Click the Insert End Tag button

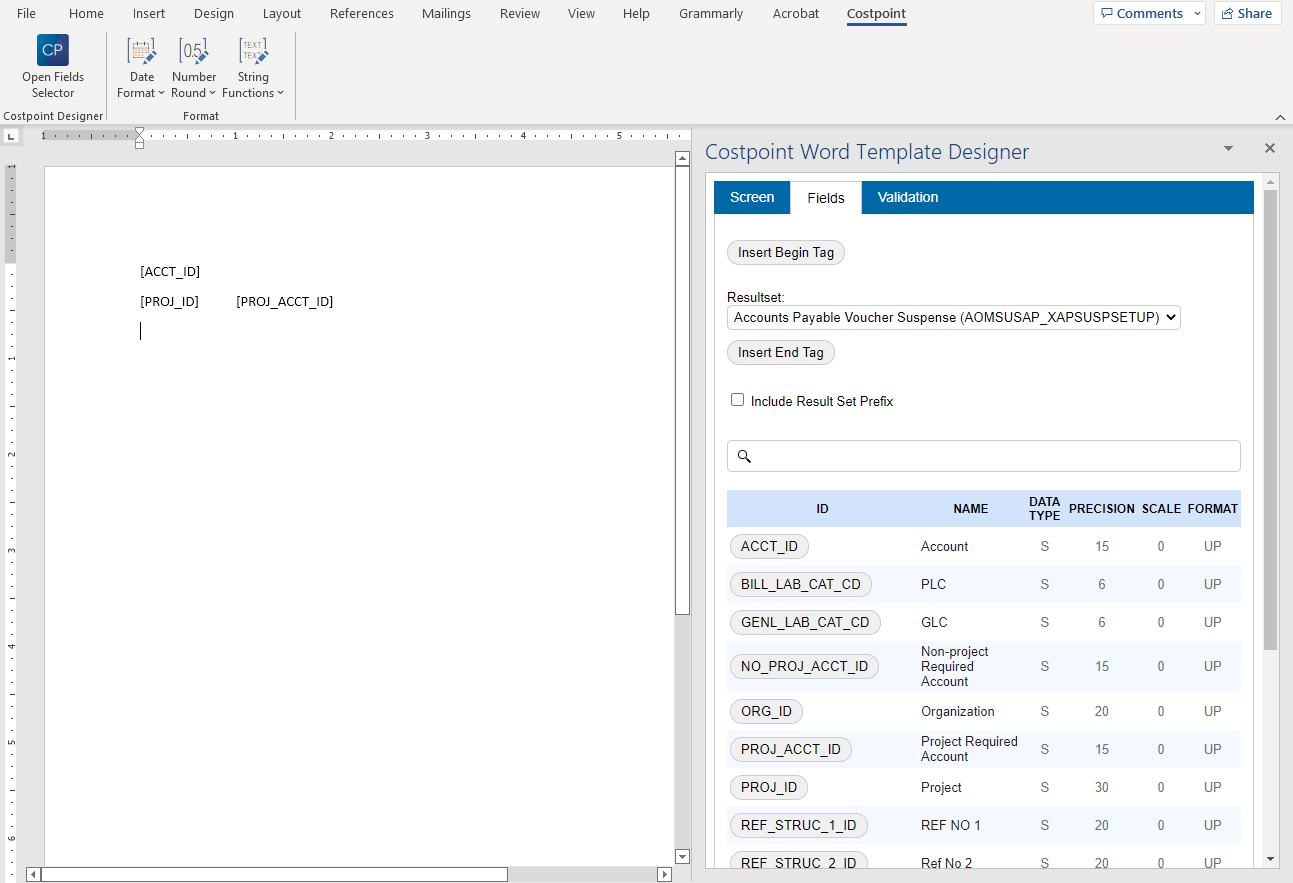click(780, 352)
